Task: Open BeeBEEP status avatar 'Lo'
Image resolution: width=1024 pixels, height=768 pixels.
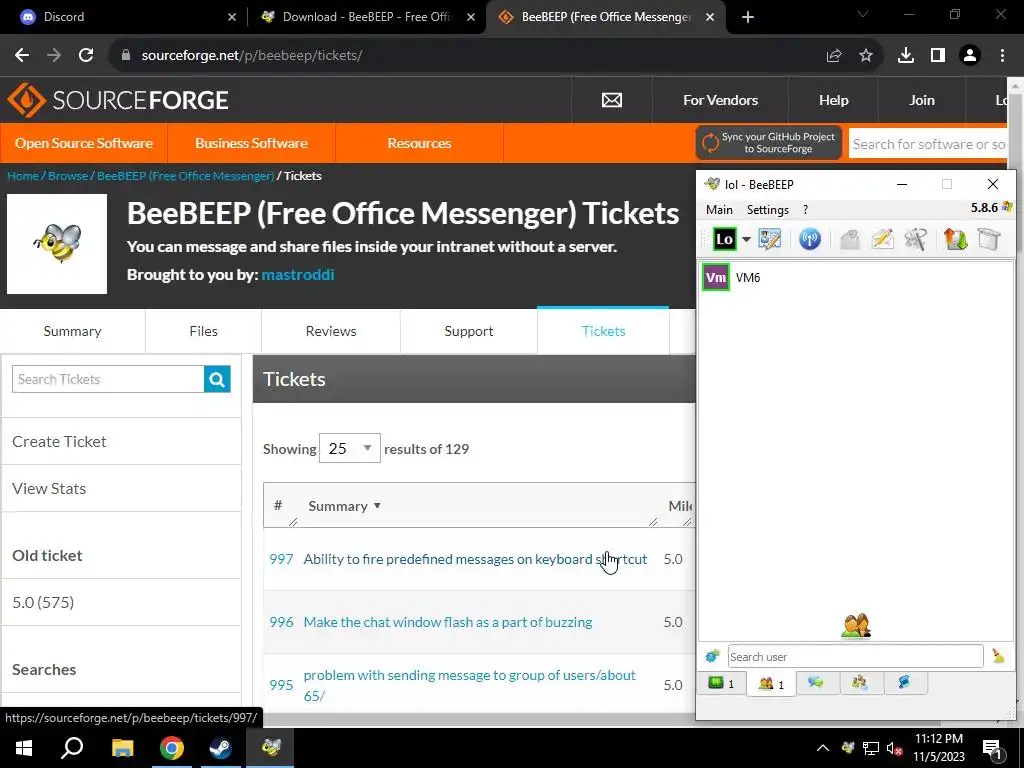Action: click(x=724, y=239)
